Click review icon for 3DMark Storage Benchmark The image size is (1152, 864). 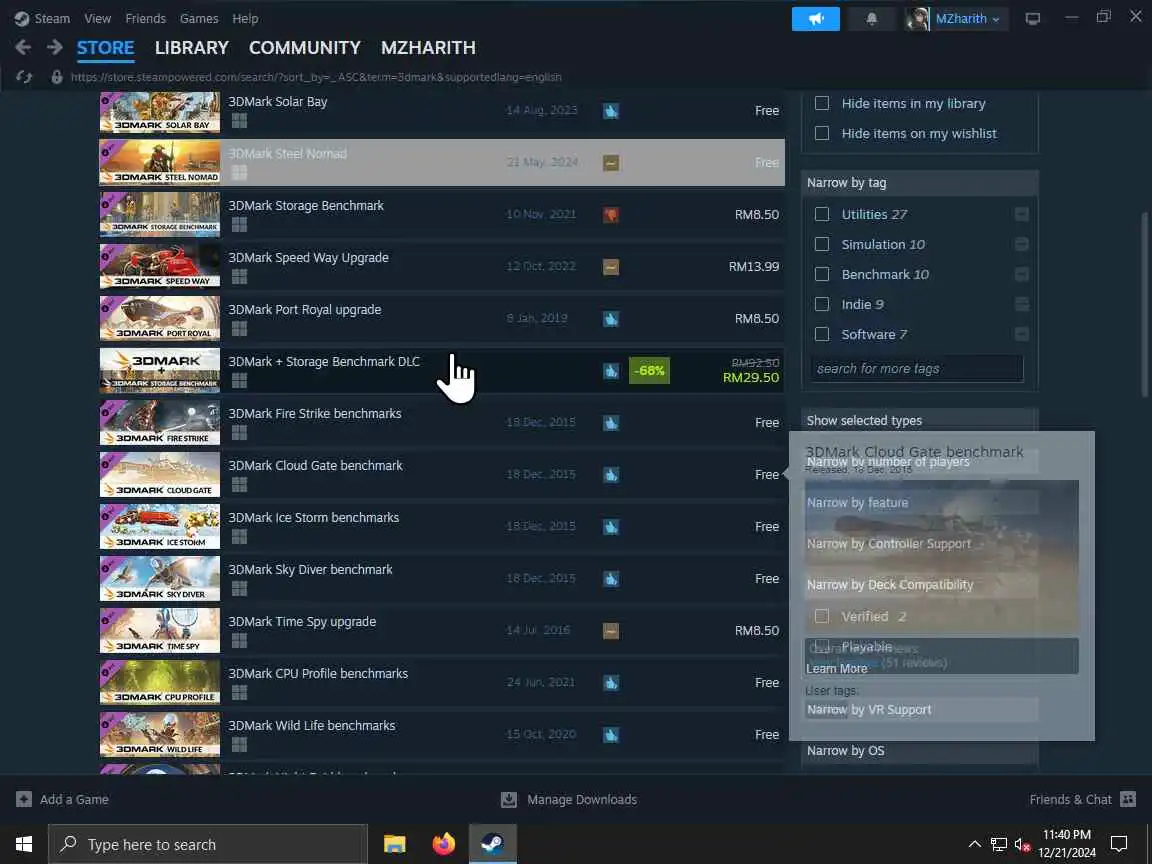pyautogui.click(x=611, y=215)
